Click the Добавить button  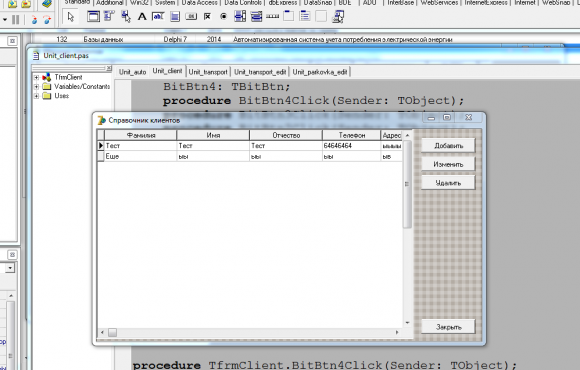click(x=448, y=145)
